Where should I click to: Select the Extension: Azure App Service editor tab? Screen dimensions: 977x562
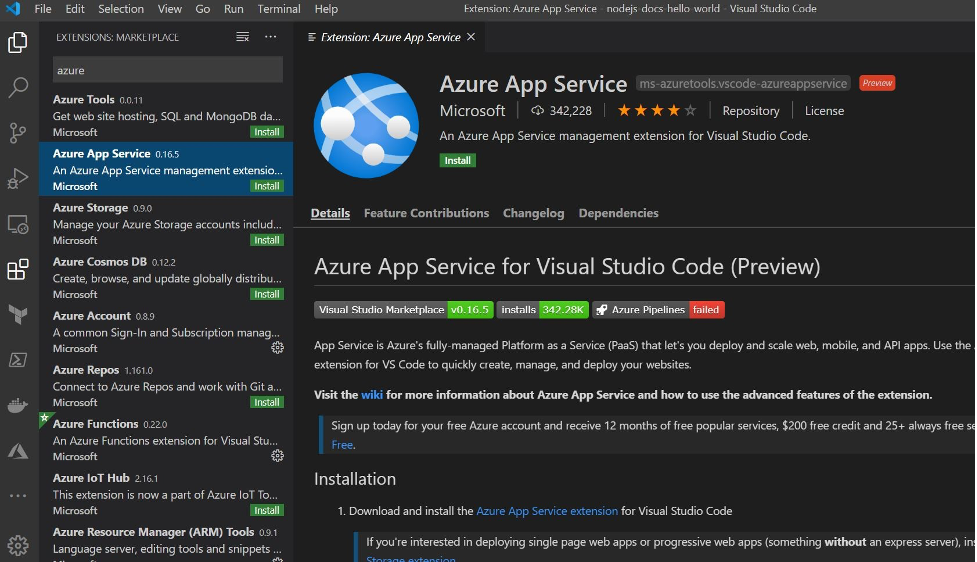(x=390, y=37)
